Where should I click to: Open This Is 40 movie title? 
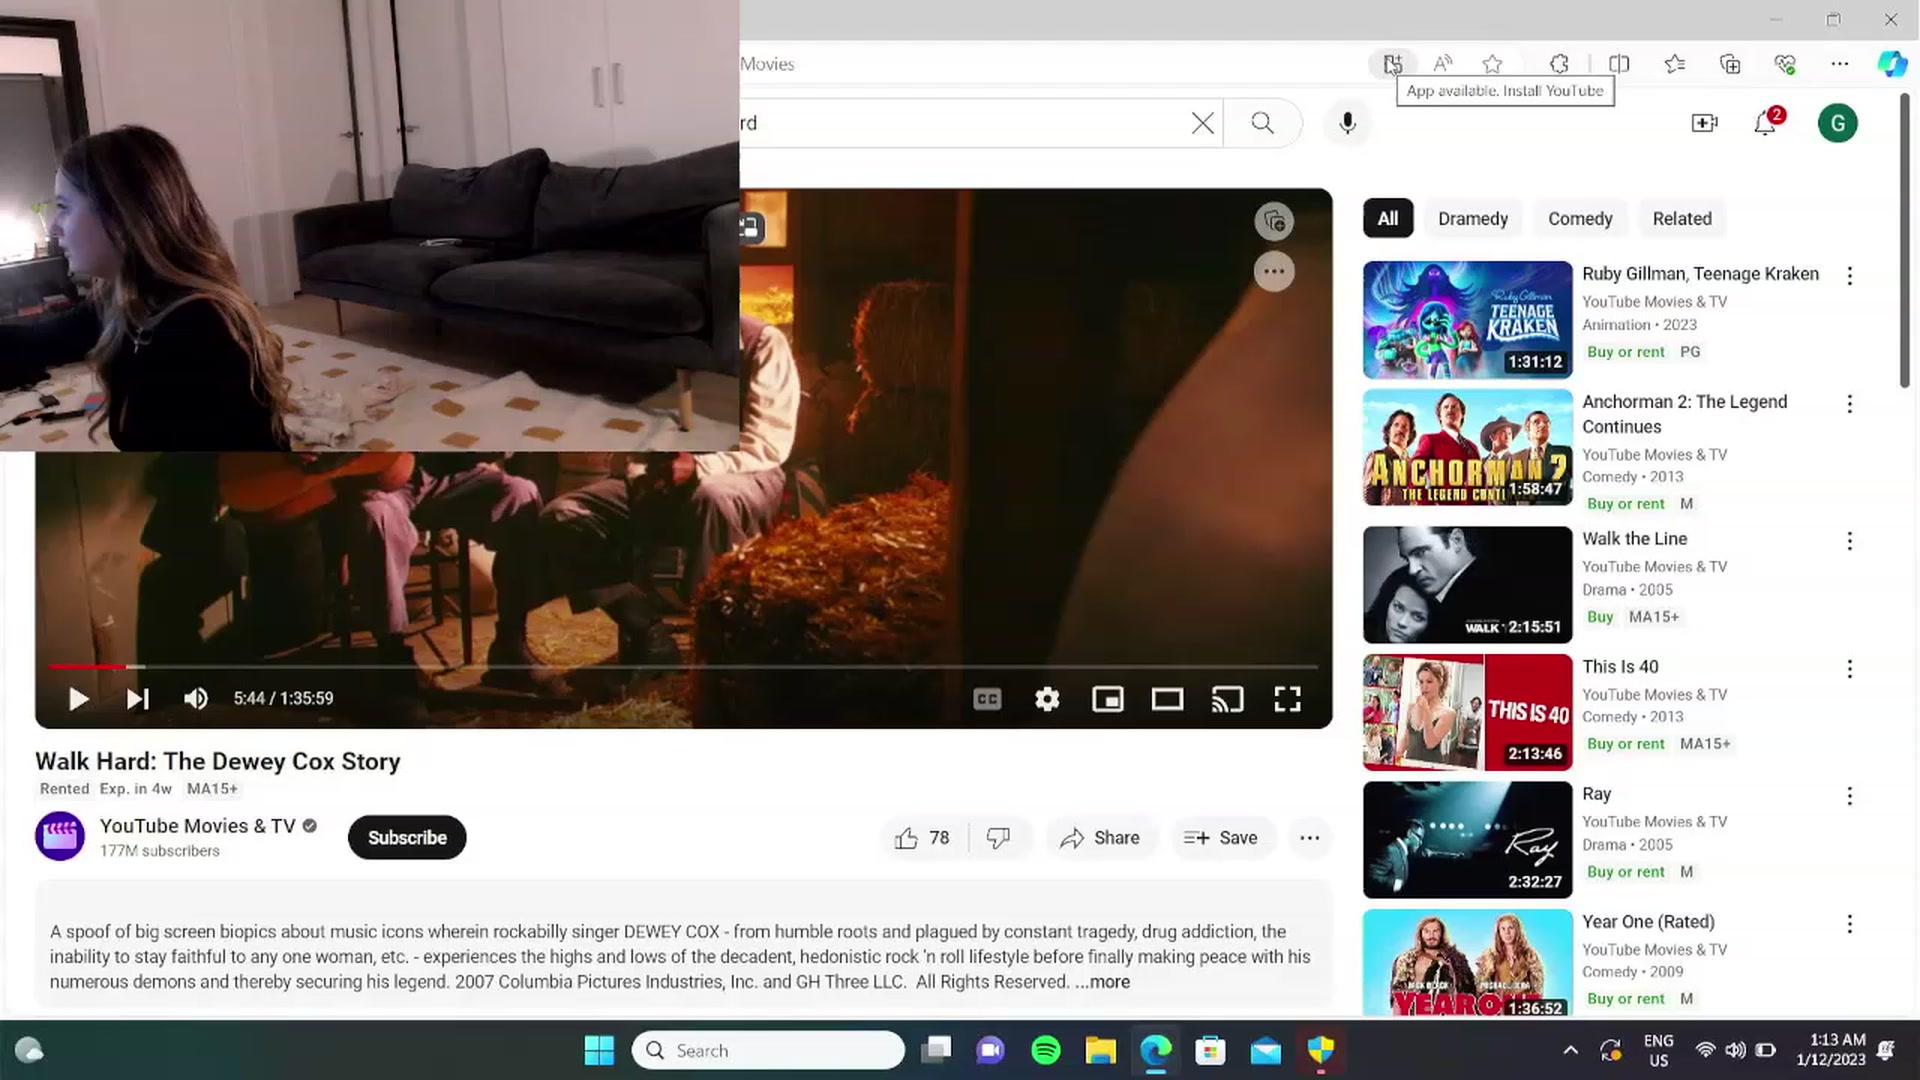point(1620,667)
